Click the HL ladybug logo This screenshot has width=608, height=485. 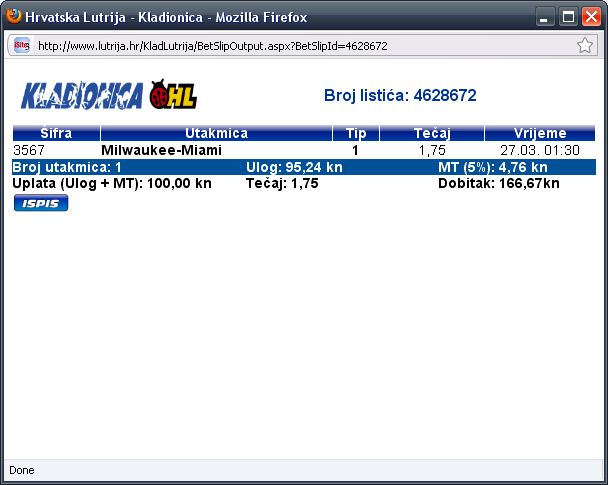point(173,94)
